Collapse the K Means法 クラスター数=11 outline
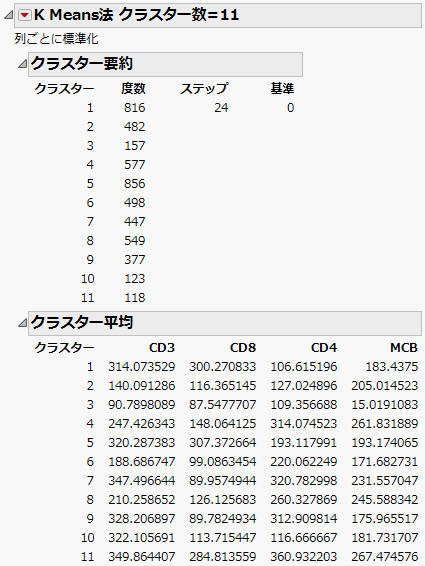 tap(8, 15)
